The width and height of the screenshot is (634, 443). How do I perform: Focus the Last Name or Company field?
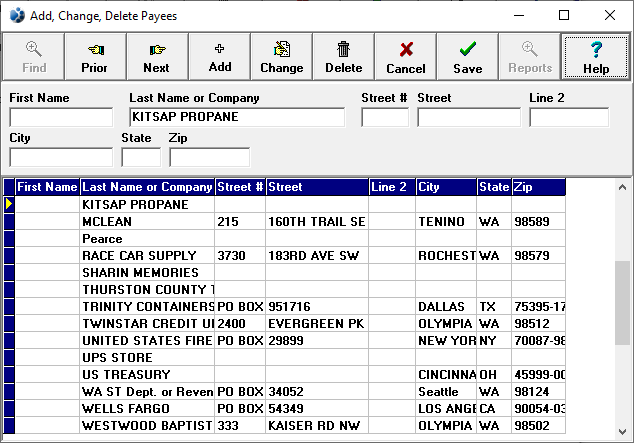coord(236,117)
